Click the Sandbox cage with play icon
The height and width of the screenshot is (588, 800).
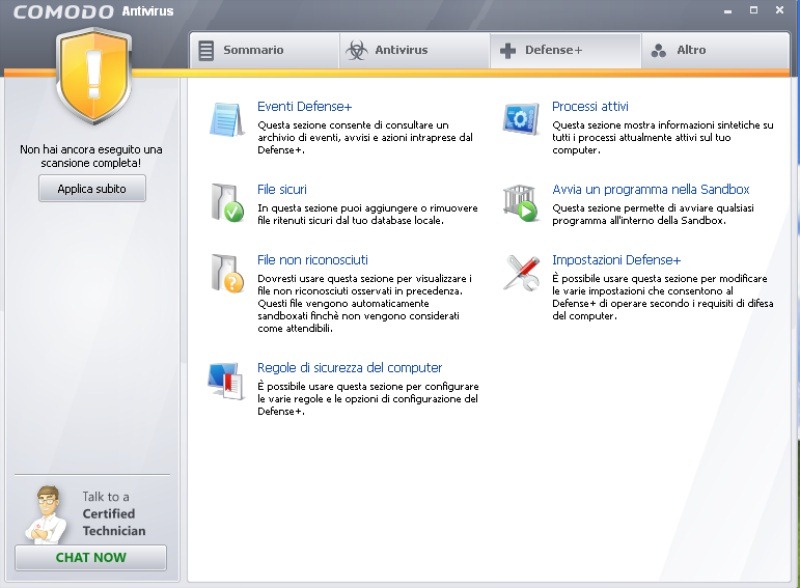point(520,203)
